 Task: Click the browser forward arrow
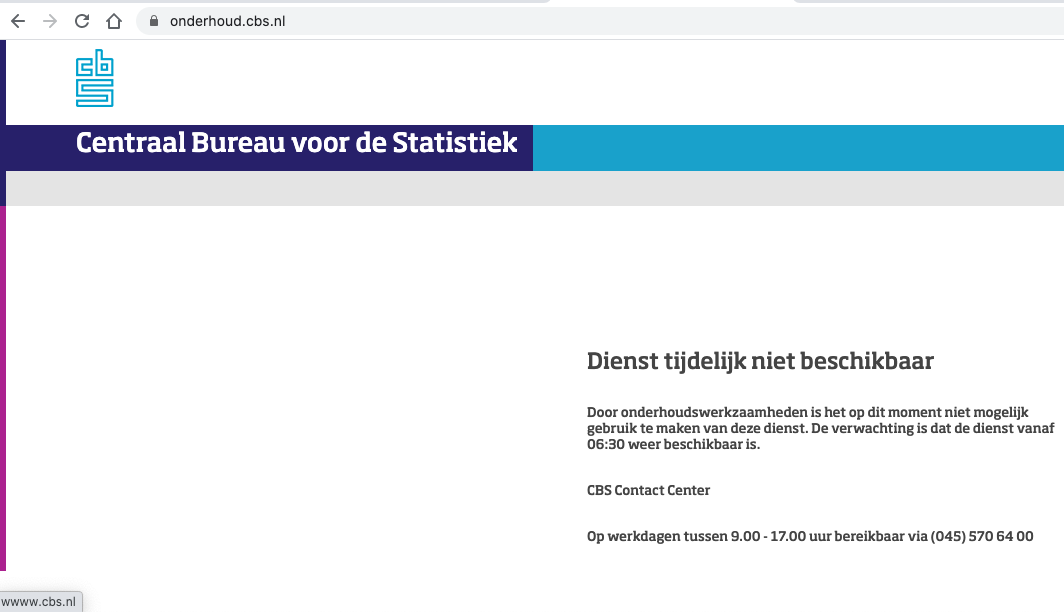[50, 21]
